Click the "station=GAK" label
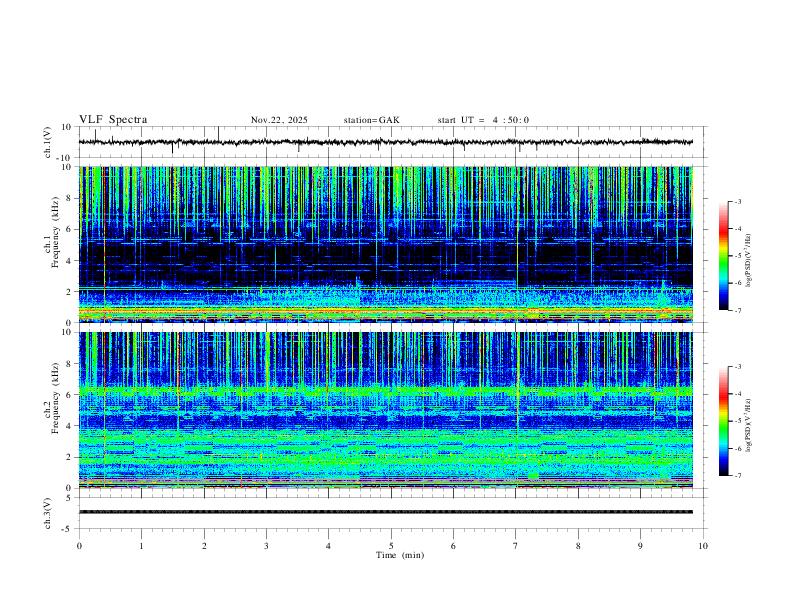 click(372, 120)
